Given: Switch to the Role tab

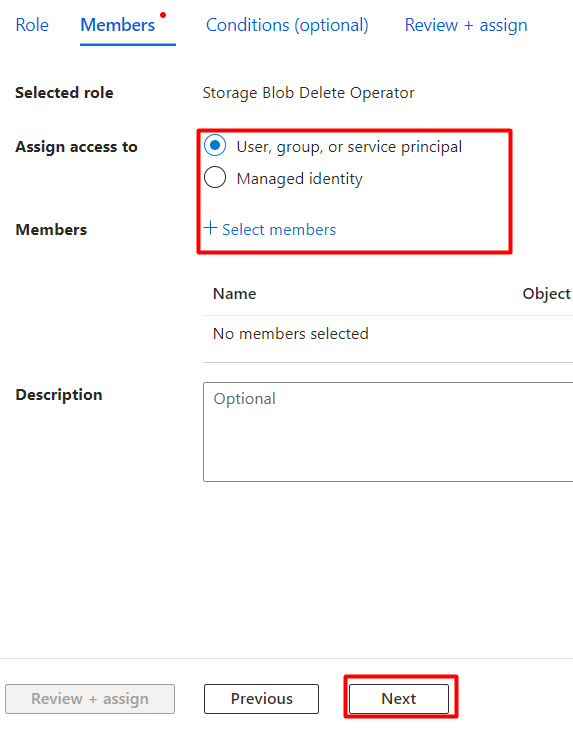Looking at the screenshot, I should pos(32,25).
